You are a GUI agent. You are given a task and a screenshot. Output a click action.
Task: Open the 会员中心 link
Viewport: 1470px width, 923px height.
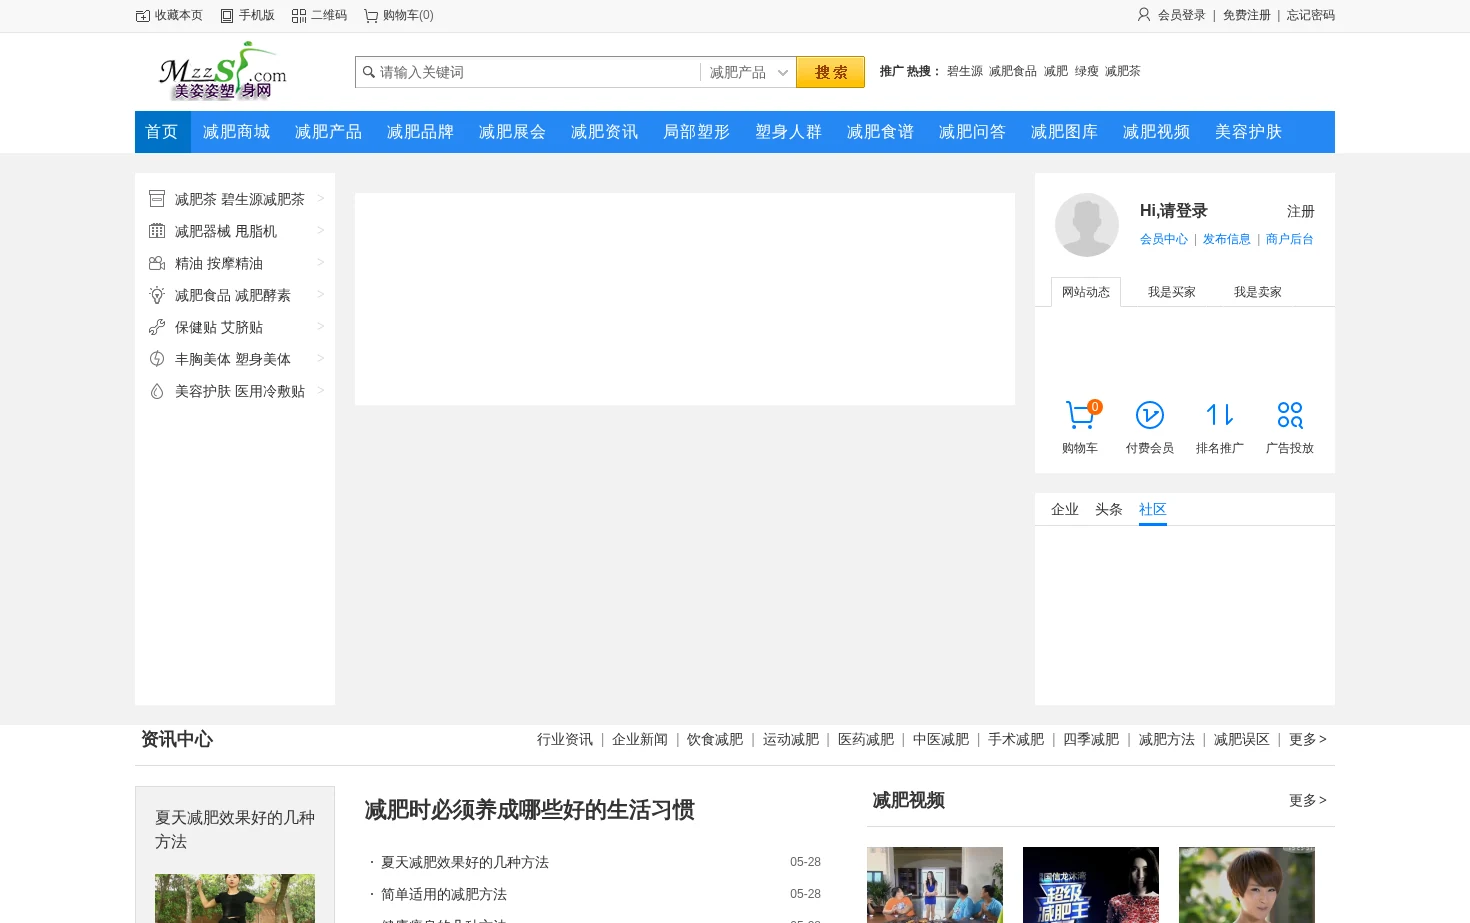click(1164, 239)
